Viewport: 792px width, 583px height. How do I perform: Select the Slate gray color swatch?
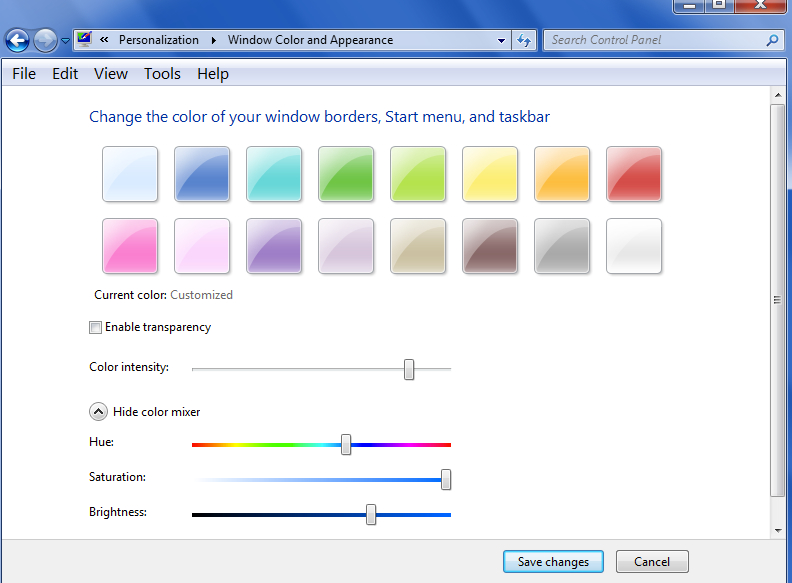(562, 246)
